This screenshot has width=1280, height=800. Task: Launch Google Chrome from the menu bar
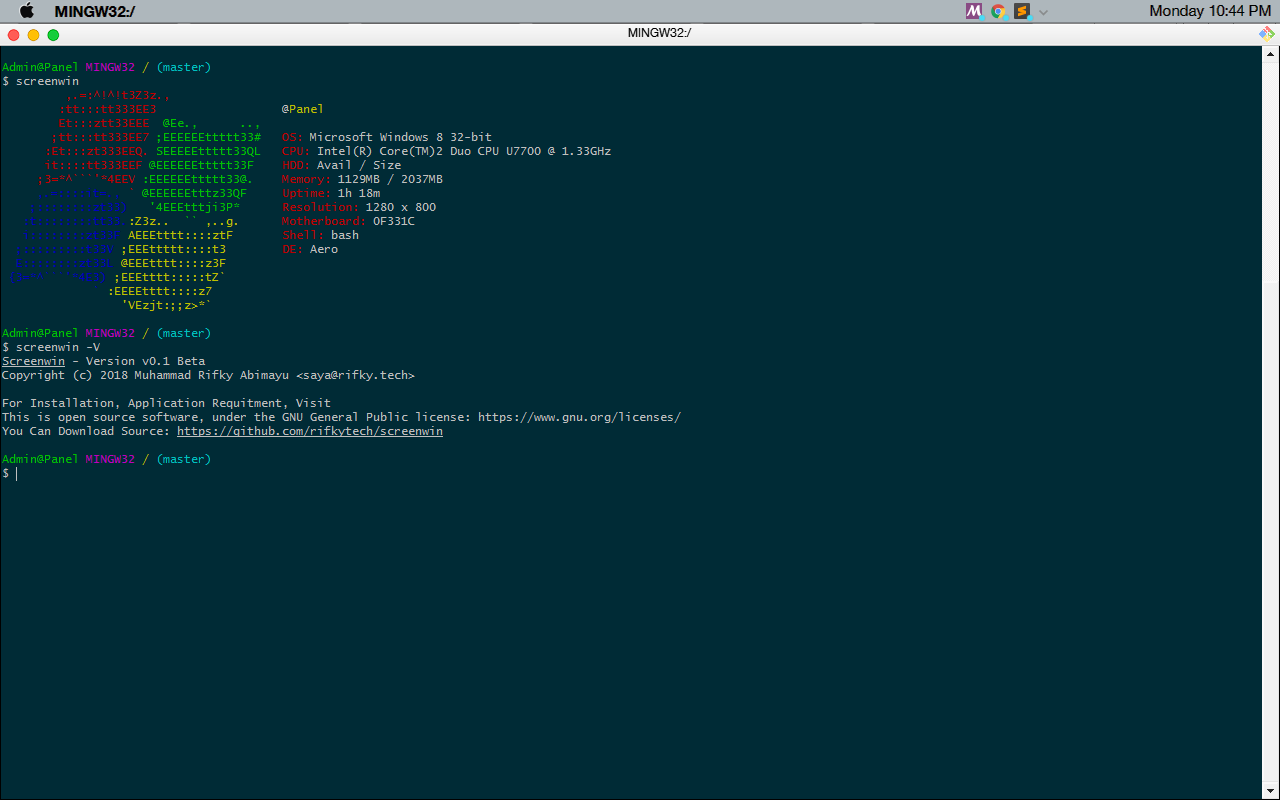click(x=997, y=11)
